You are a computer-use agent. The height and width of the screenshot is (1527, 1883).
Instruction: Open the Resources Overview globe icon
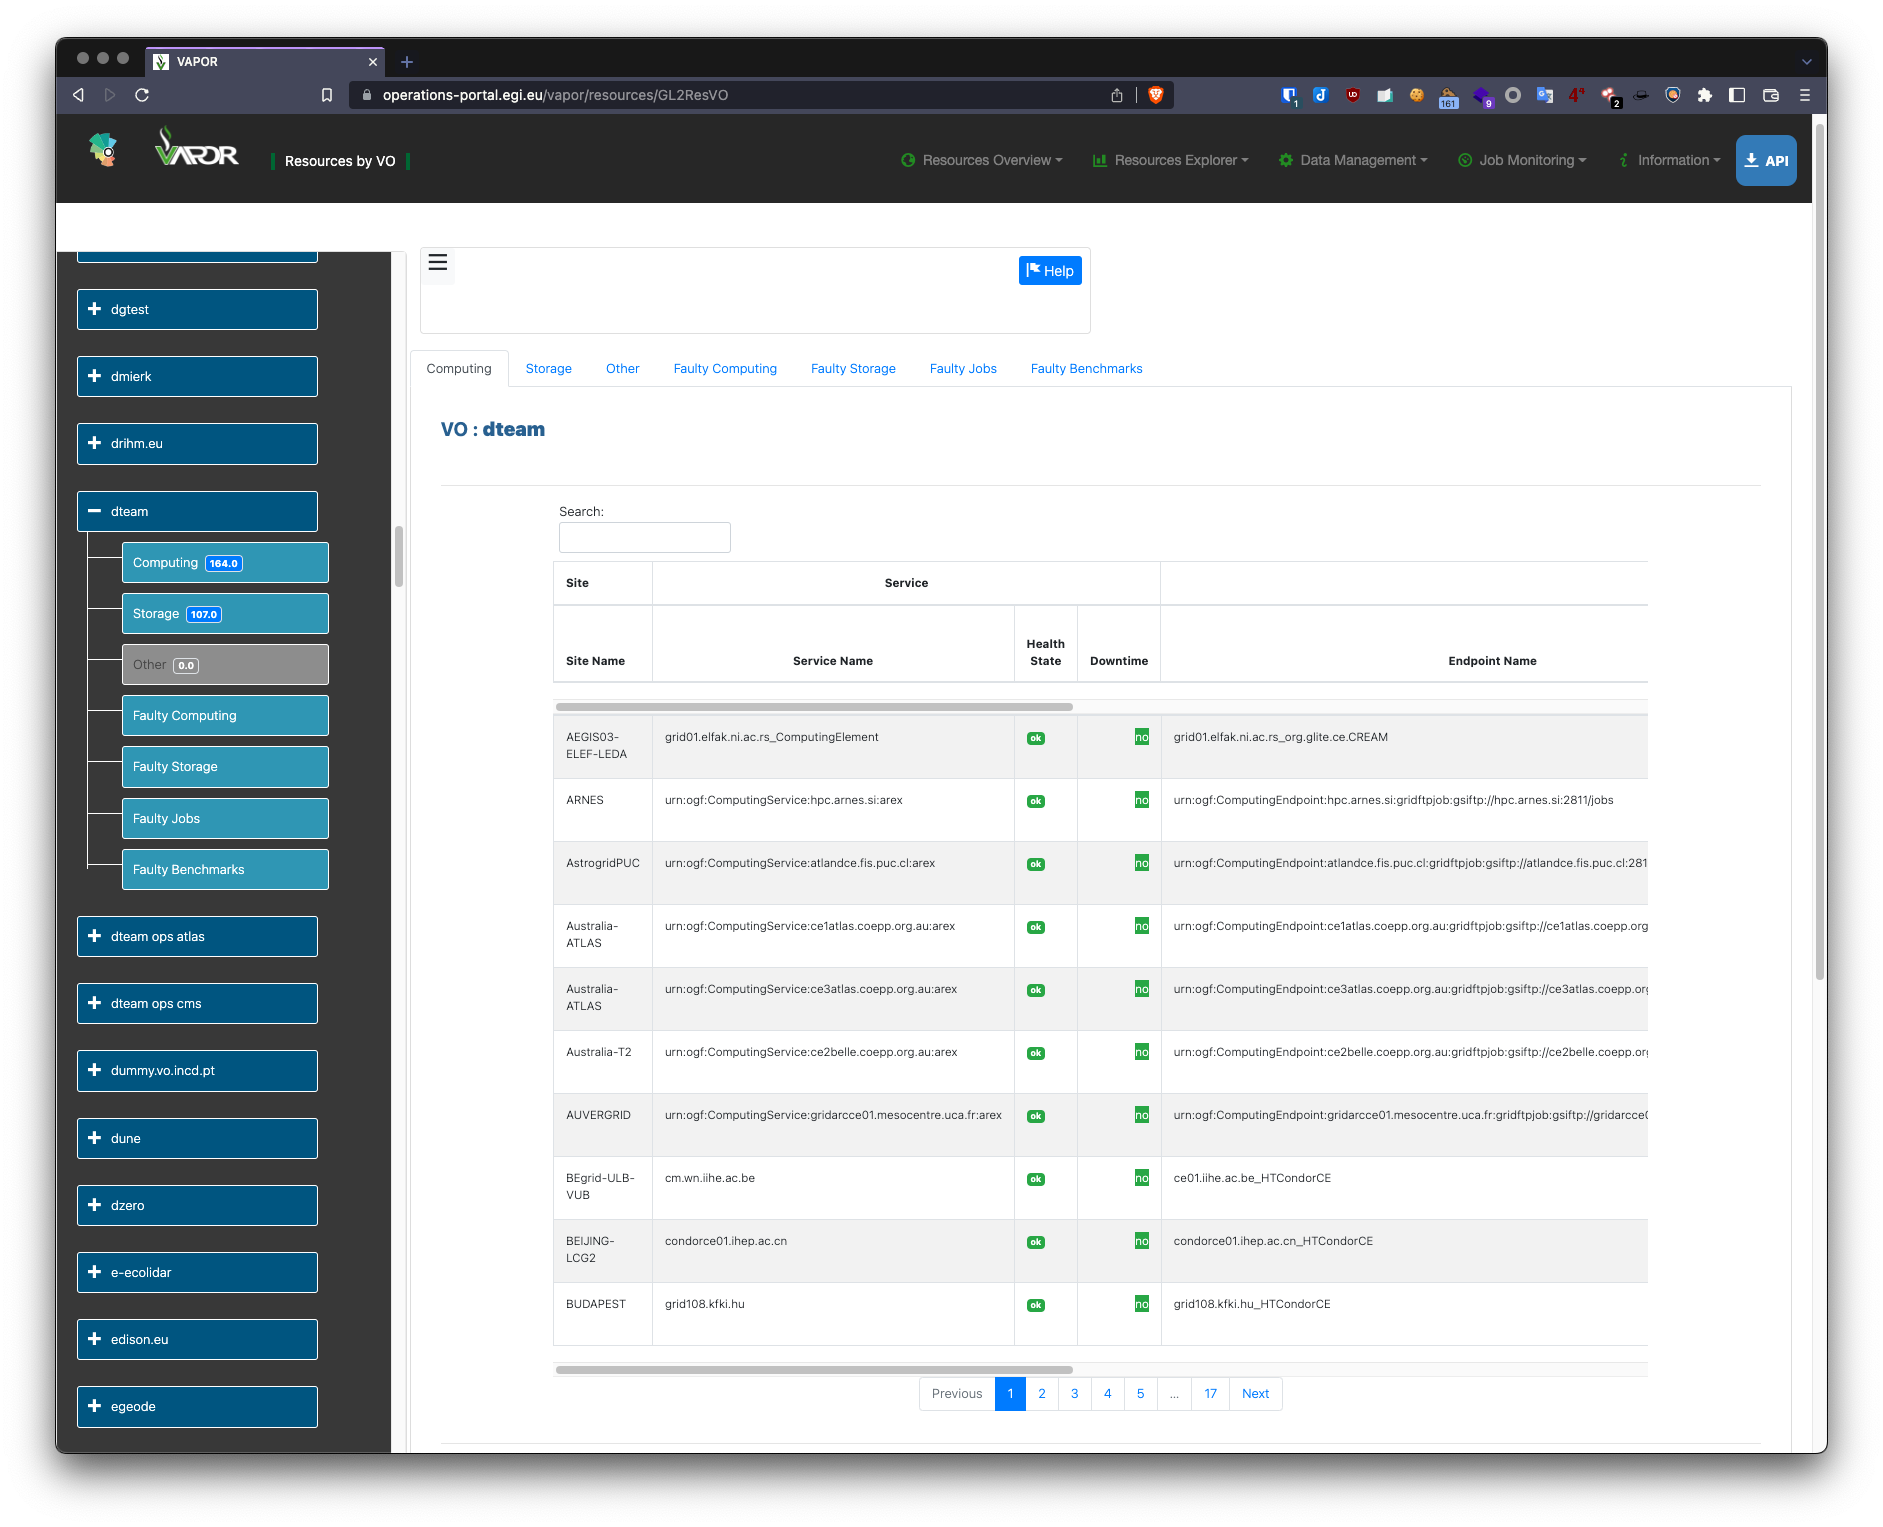908,160
